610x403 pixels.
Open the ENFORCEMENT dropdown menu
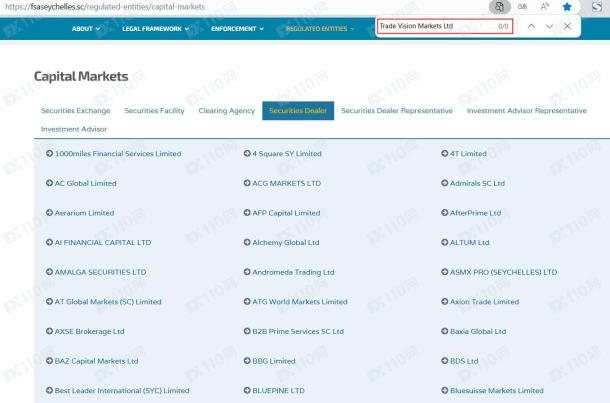[237, 29]
